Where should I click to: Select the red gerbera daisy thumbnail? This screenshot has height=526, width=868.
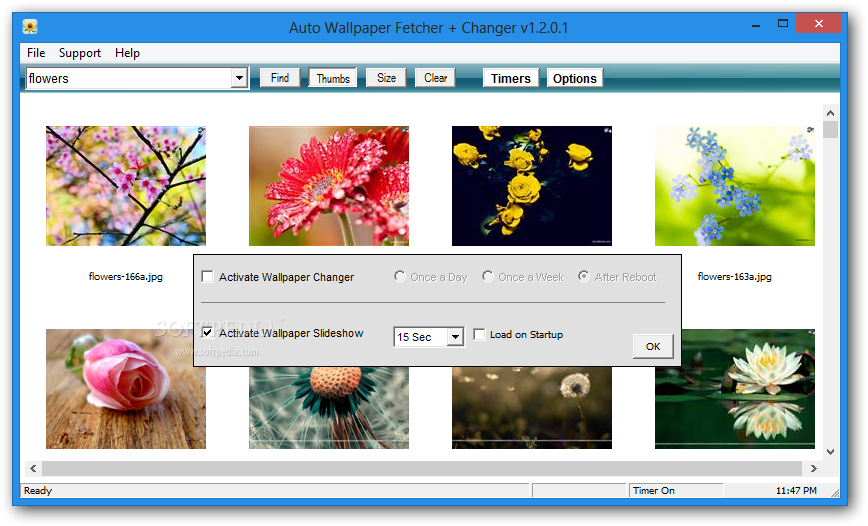[x=329, y=186]
